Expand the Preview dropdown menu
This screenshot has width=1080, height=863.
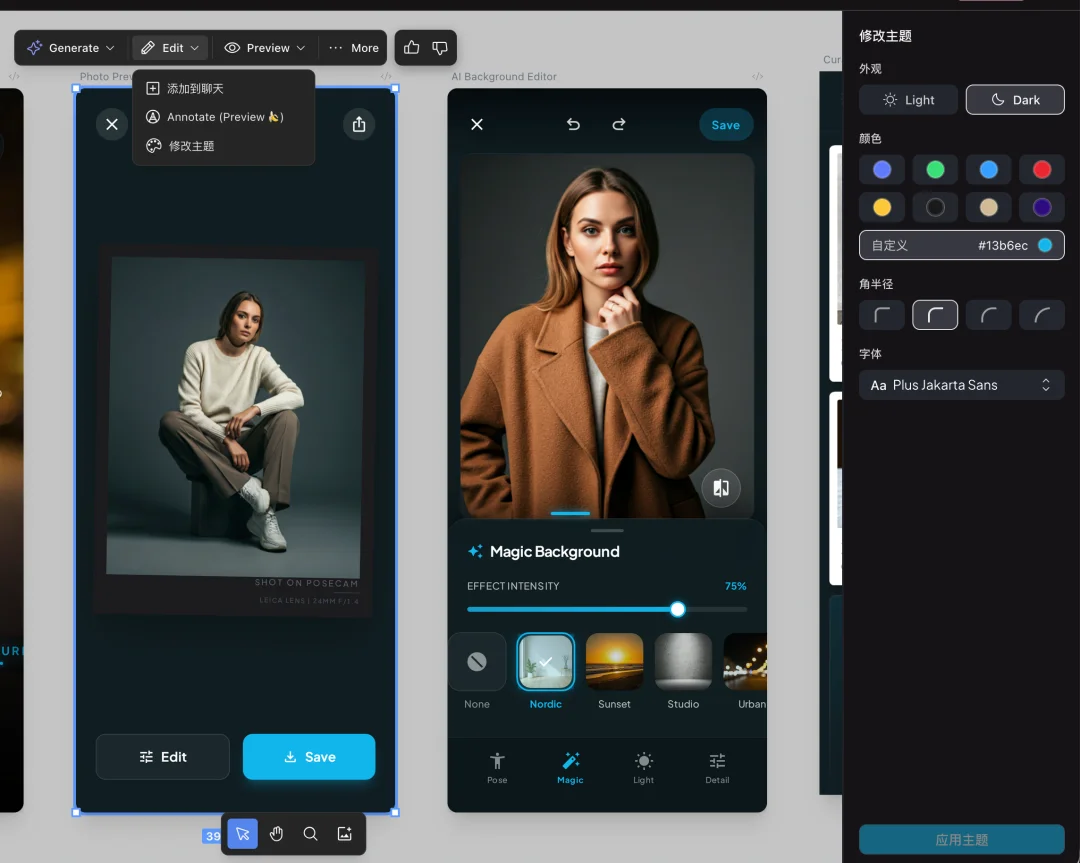(x=265, y=48)
